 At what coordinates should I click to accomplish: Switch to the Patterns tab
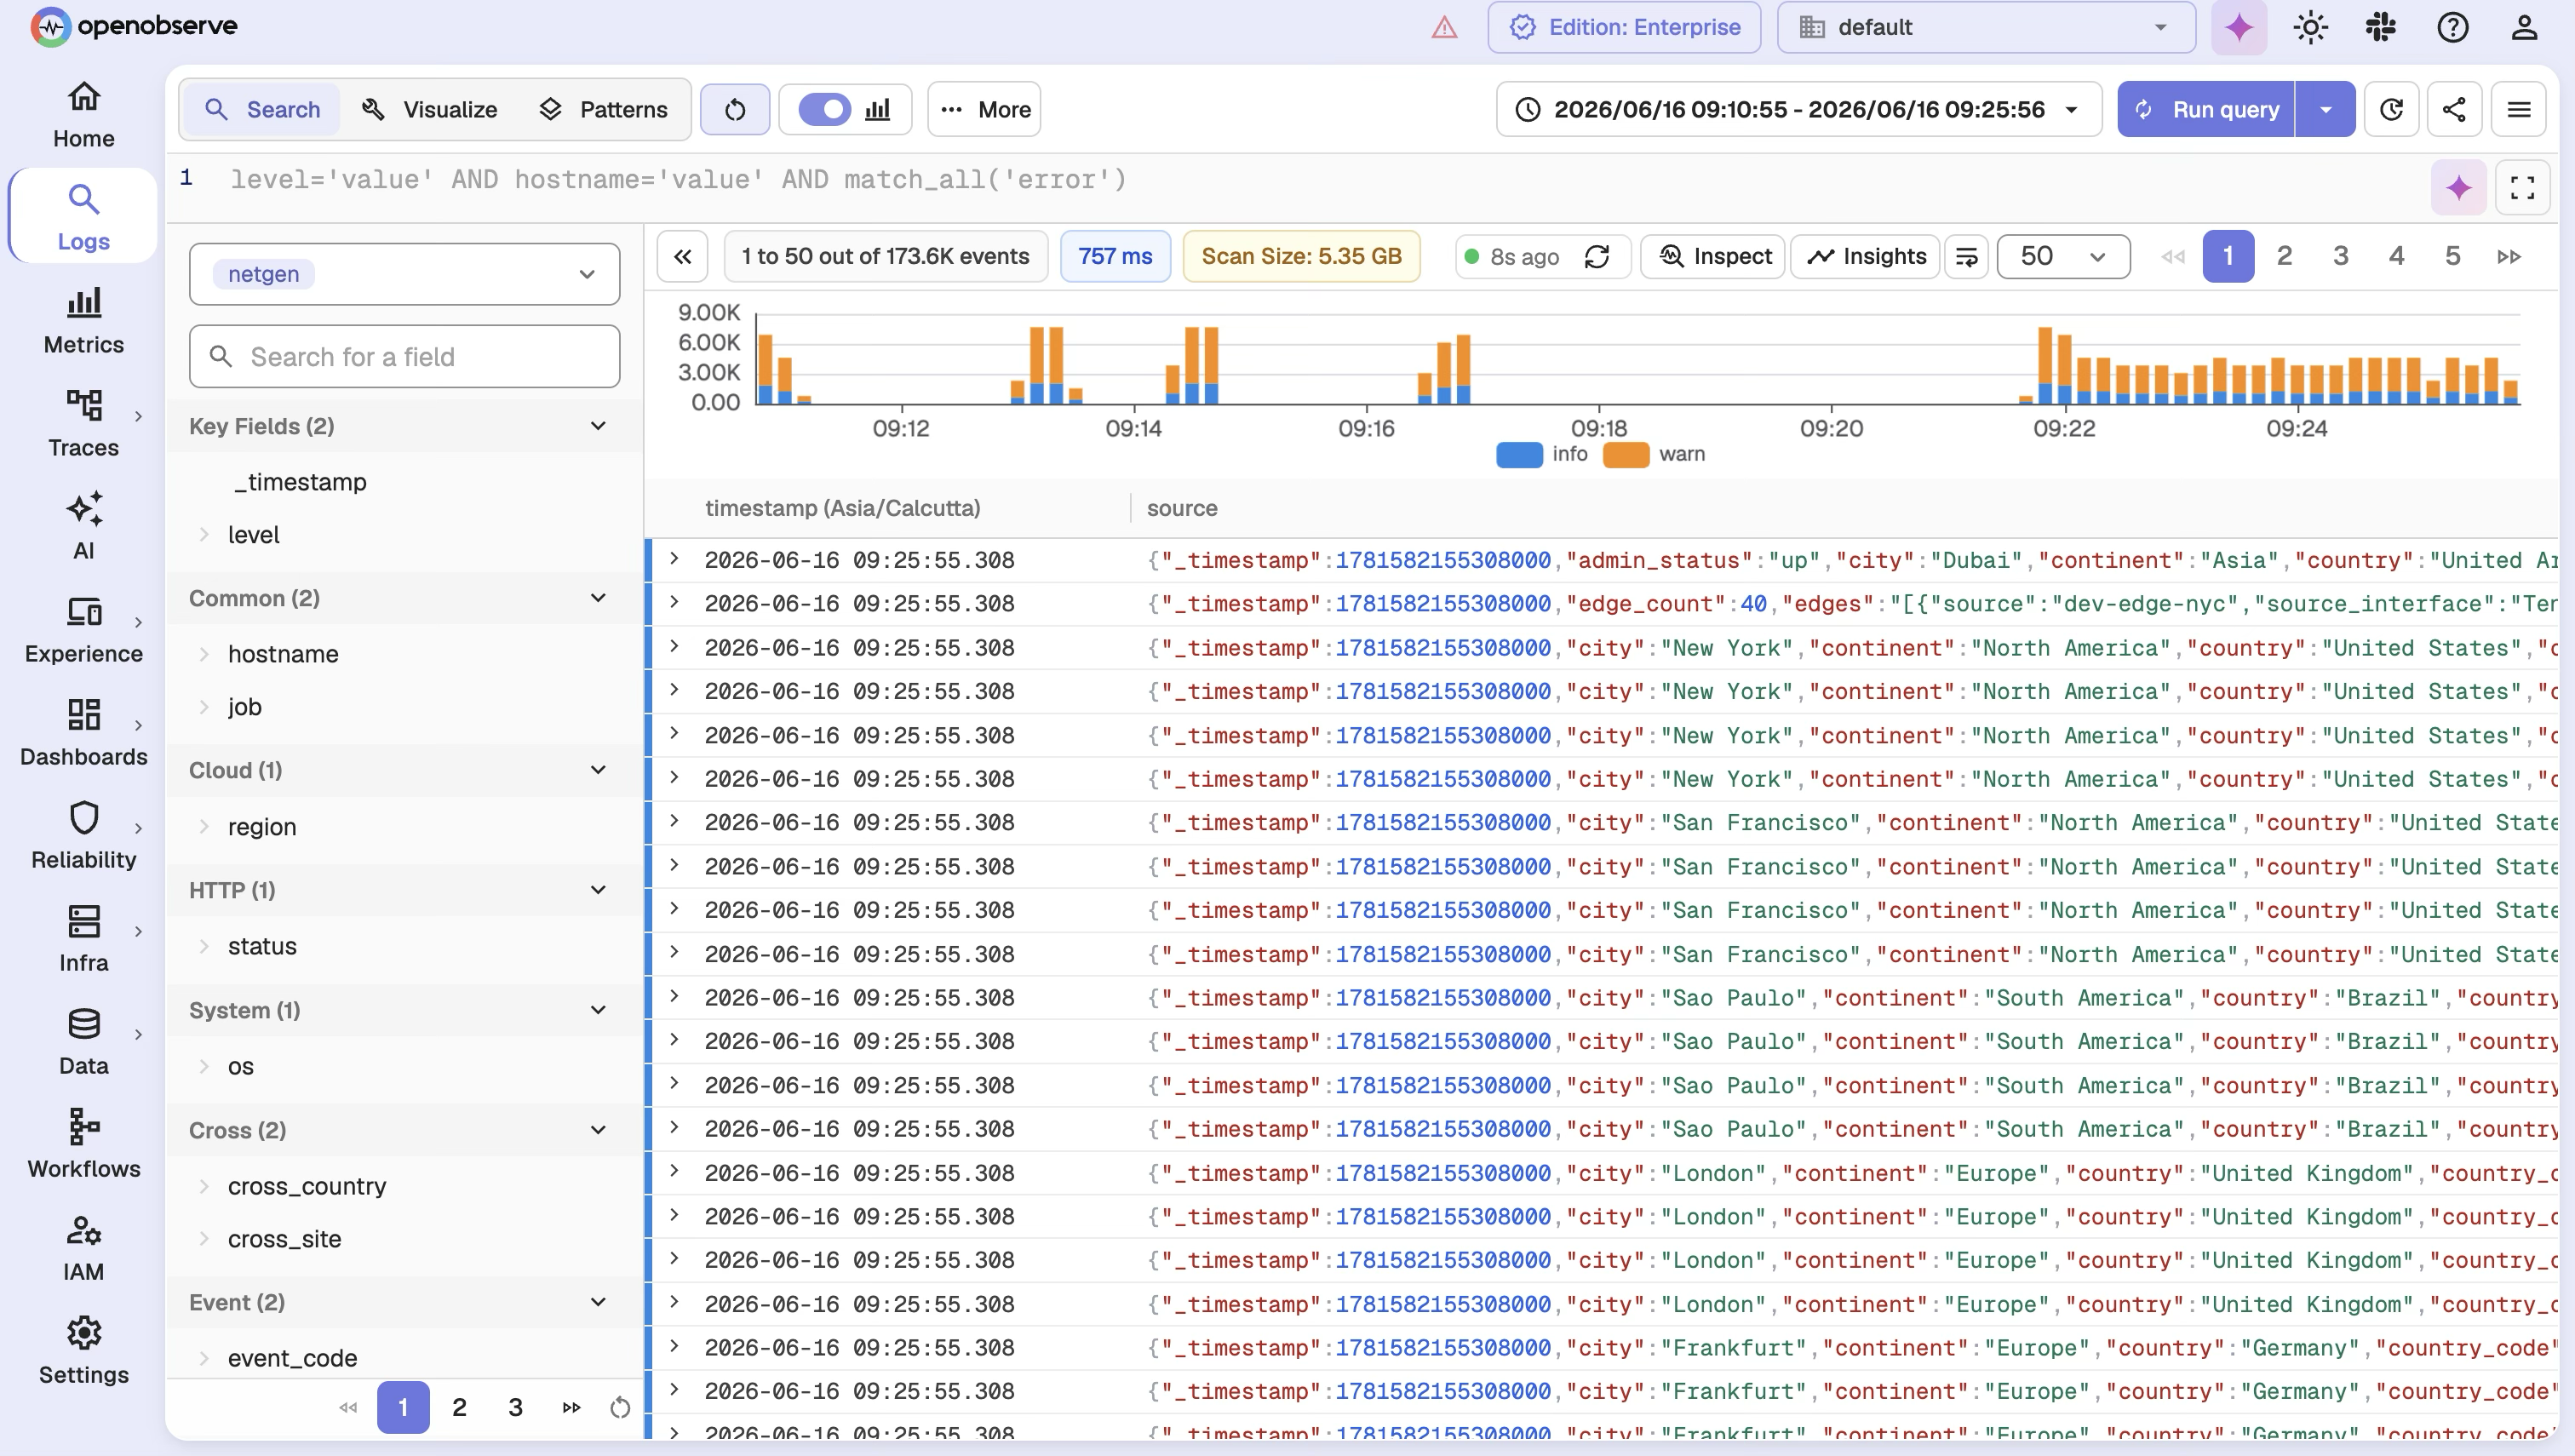[603, 109]
